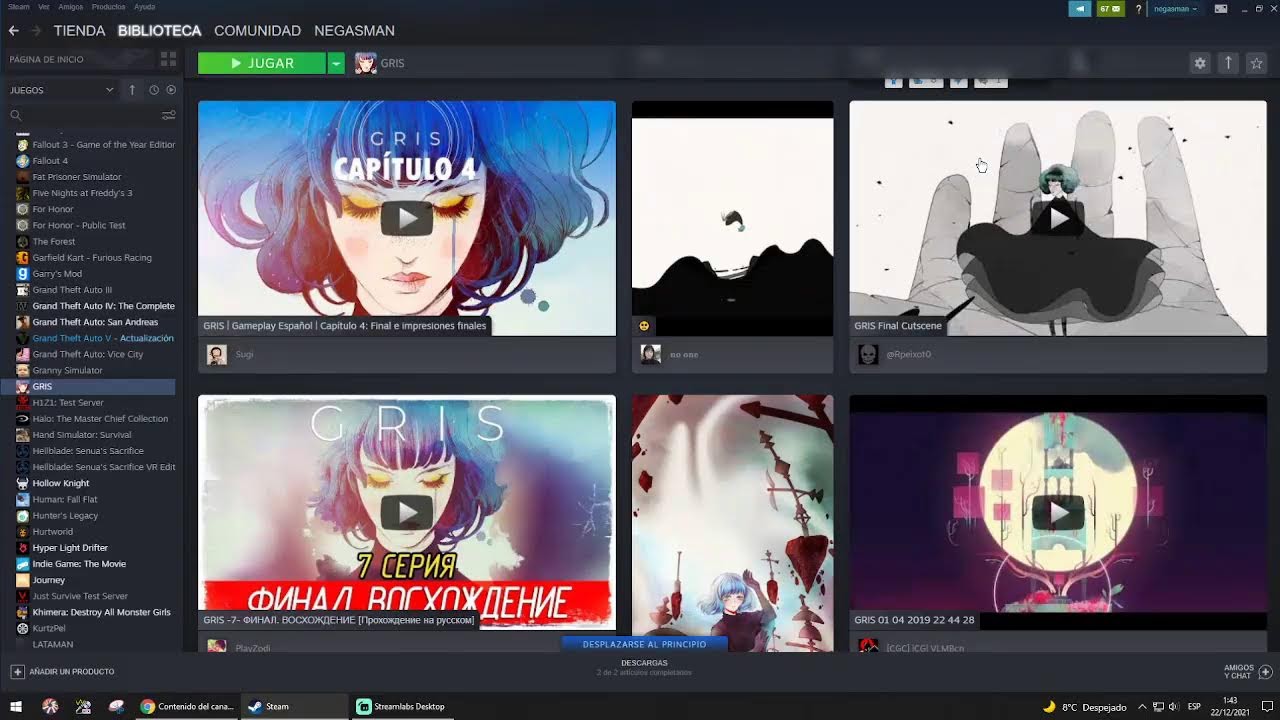Enter Big Picture mode icon

tap(1221, 9)
